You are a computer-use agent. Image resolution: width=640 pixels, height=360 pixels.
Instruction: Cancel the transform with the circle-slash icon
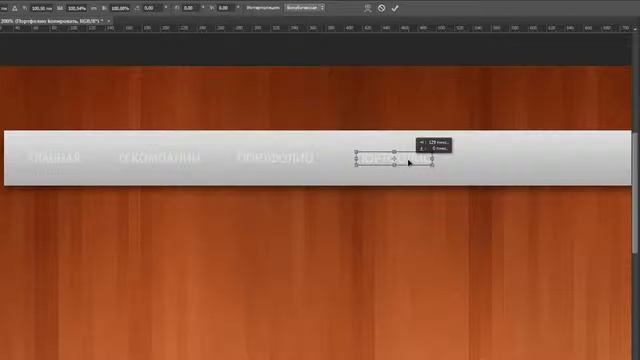381,8
